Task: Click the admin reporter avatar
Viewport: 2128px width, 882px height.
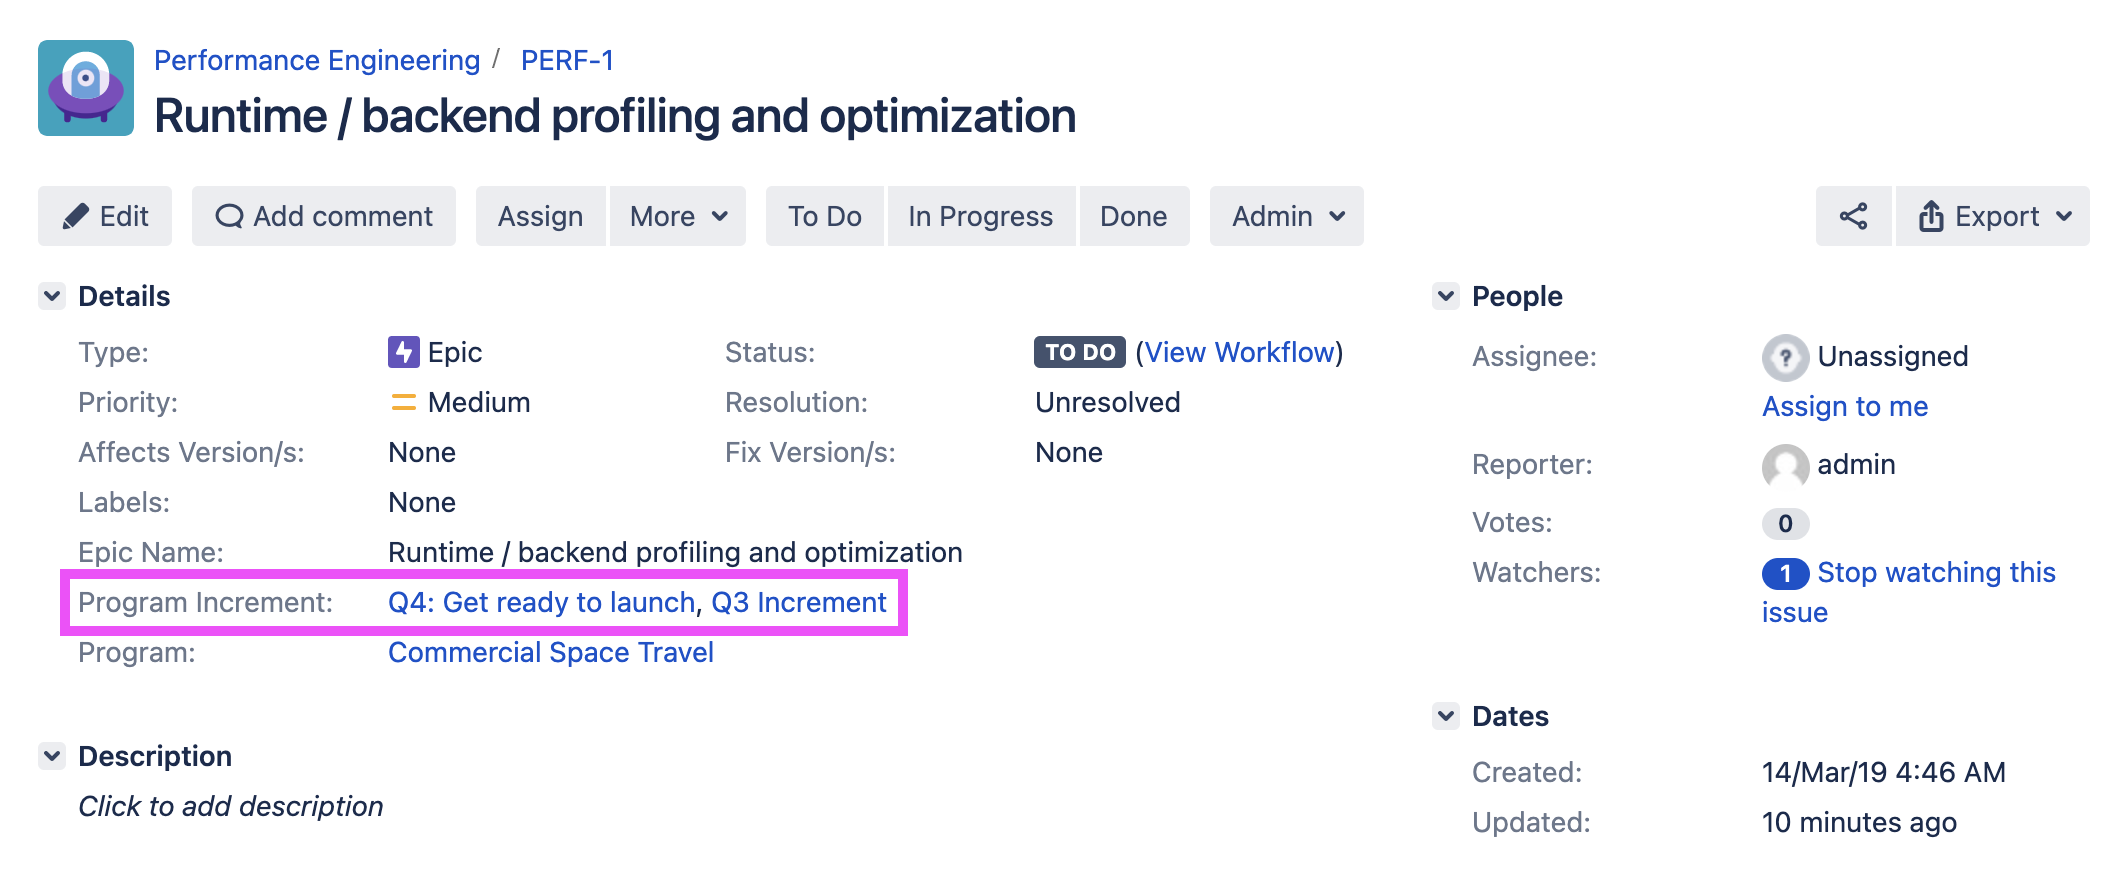Action: (1785, 465)
